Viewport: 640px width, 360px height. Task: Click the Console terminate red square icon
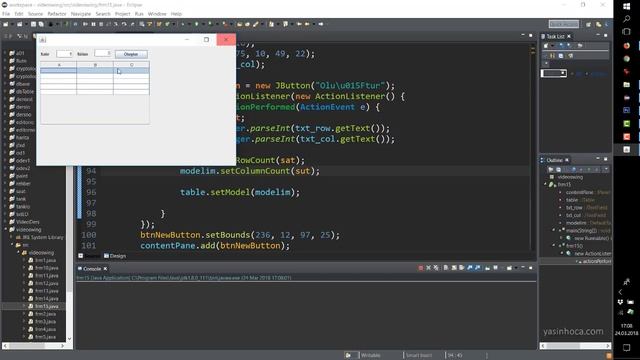point(420,268)
